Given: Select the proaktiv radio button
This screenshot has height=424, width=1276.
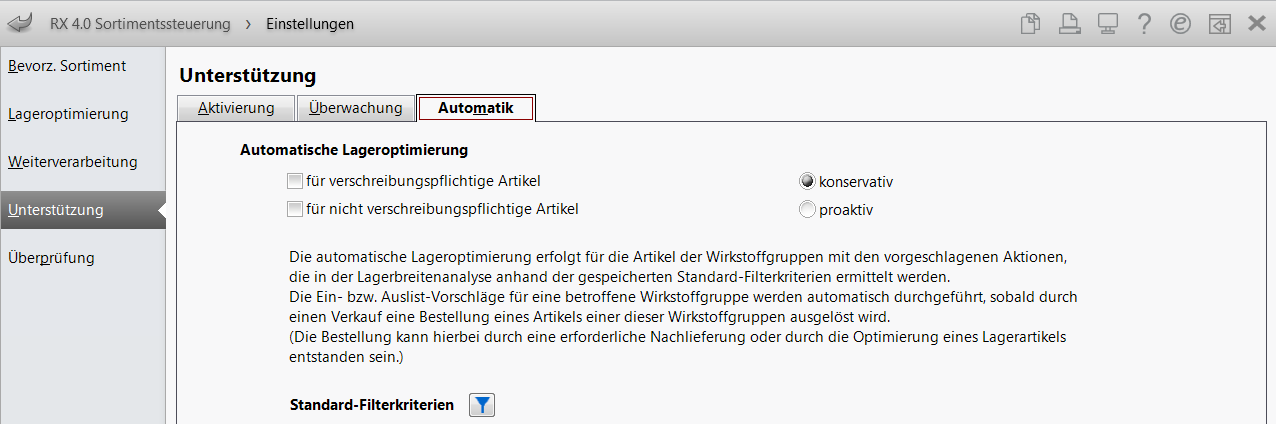Looking at the screenshot, I should 807,210.
